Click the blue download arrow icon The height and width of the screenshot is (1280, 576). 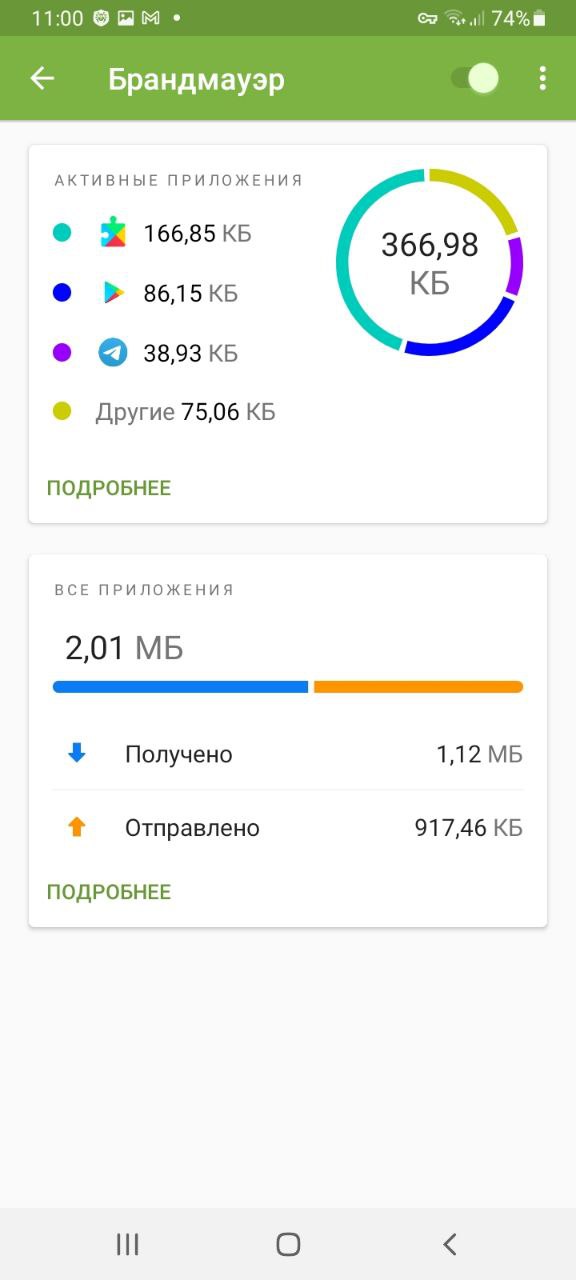coord(79,754)
